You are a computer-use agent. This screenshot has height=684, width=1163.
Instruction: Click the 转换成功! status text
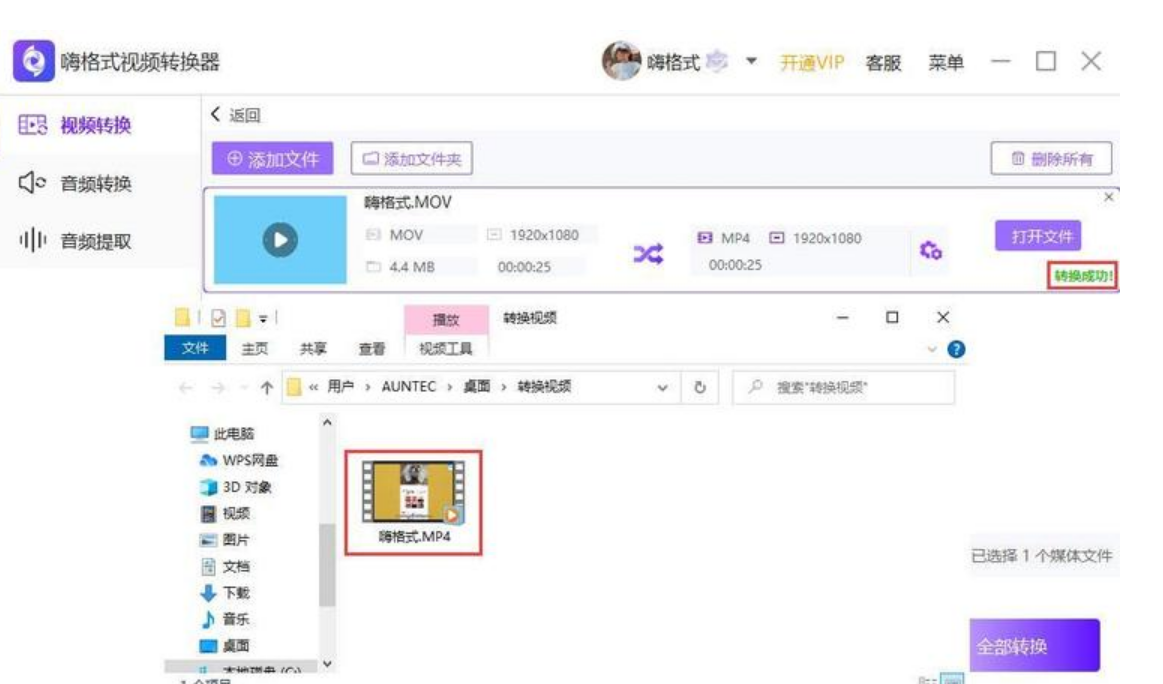coord(1082,276)
